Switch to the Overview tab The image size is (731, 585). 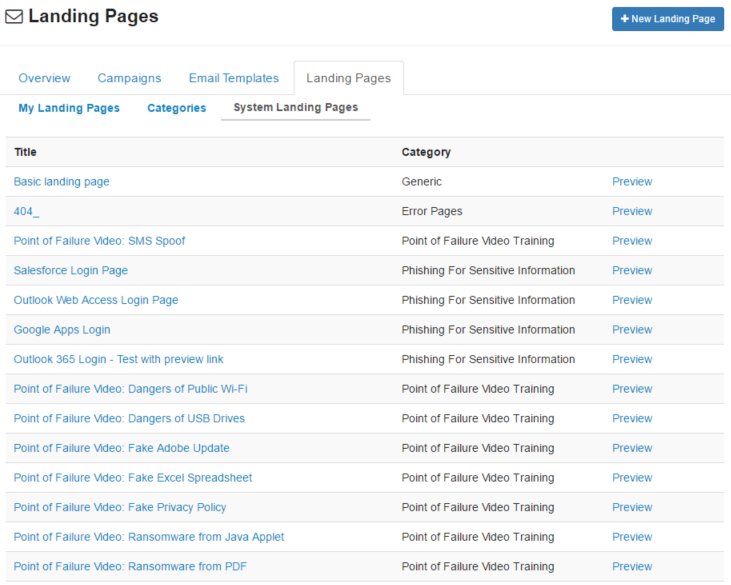pos(44,78)
